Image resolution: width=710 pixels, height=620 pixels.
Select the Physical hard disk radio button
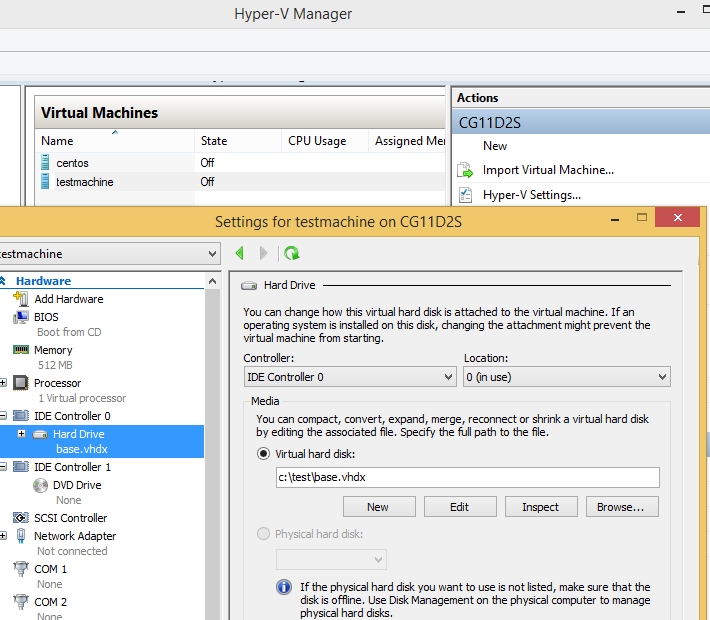[264, 534]
